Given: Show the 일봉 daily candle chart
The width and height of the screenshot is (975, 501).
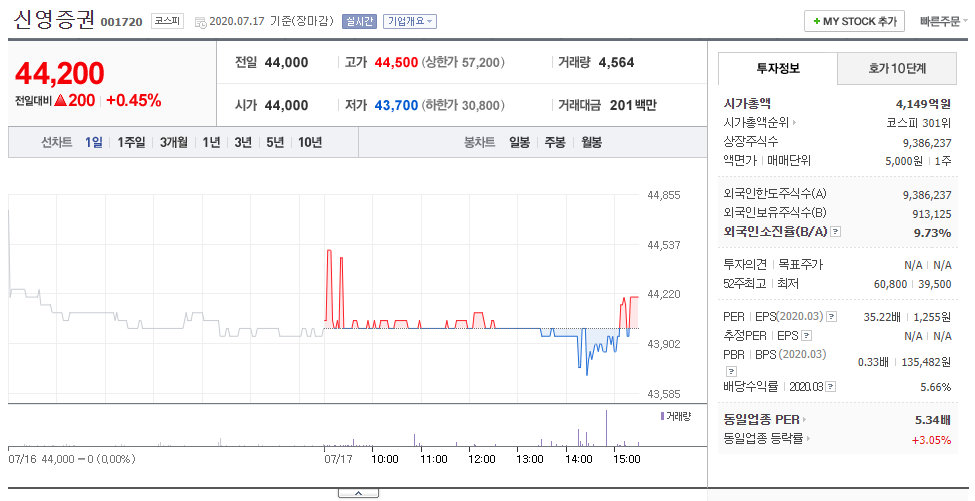Looking at the screenshot, I should (519, 142).
